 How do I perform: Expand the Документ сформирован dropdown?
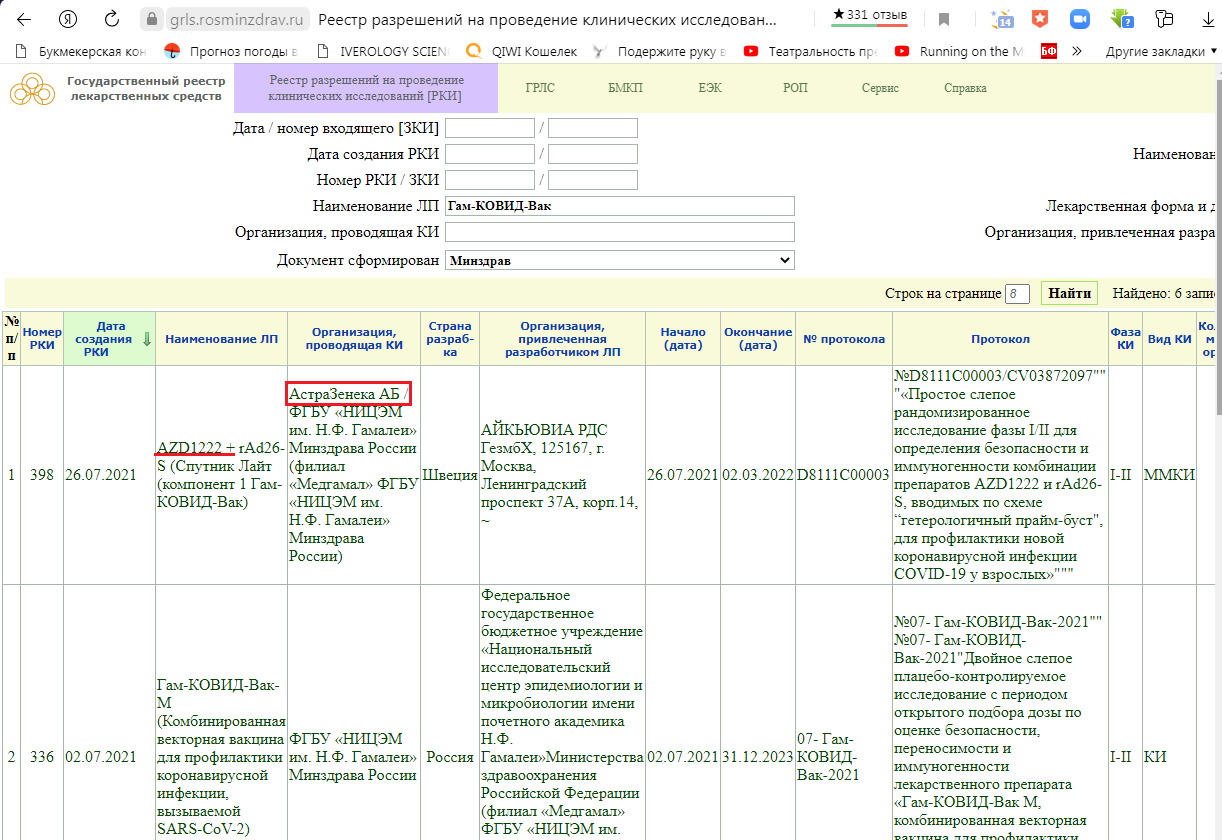619,260
